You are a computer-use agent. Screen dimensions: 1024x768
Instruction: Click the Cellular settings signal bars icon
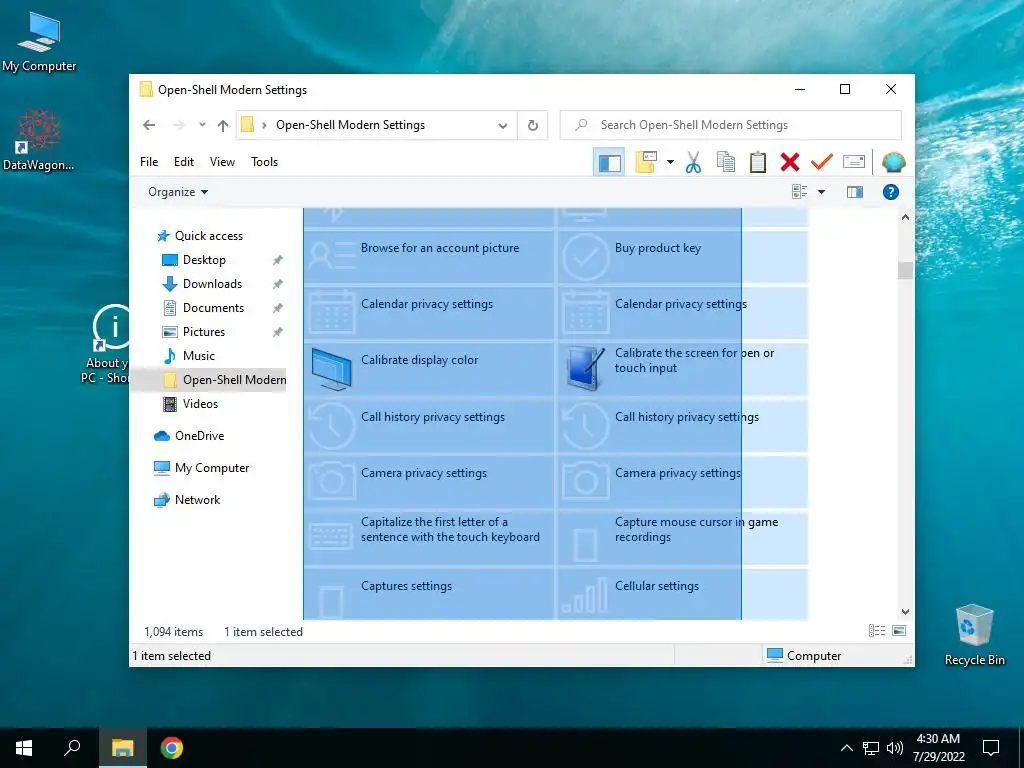[x=586, y=598]
